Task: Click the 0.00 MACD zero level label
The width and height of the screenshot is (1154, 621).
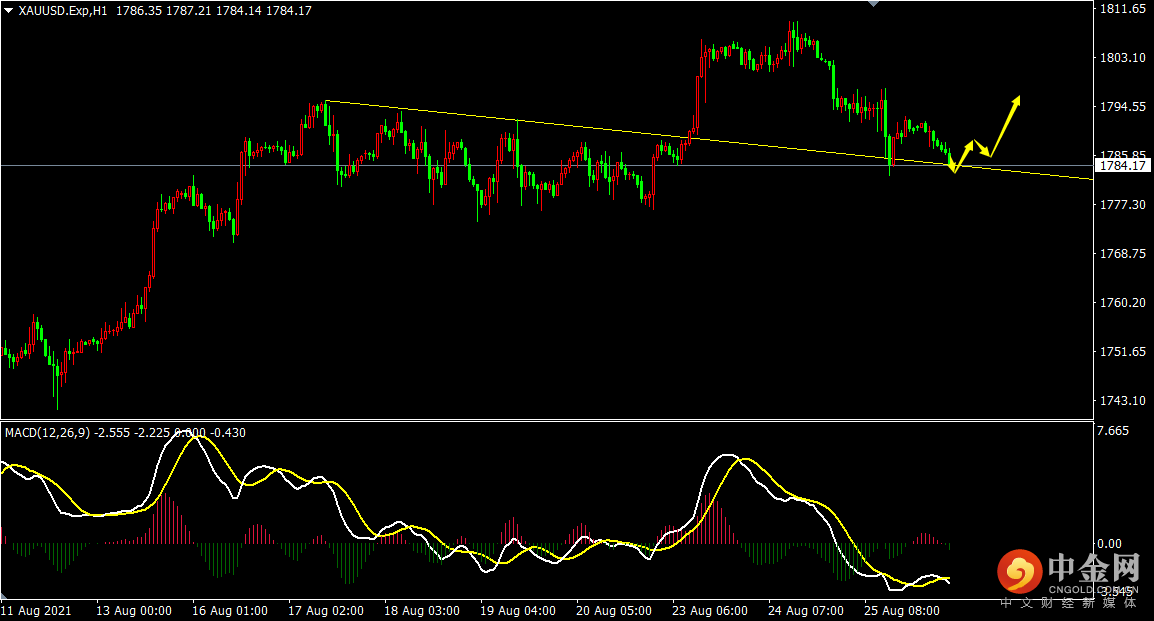Action: point(1109,544)
